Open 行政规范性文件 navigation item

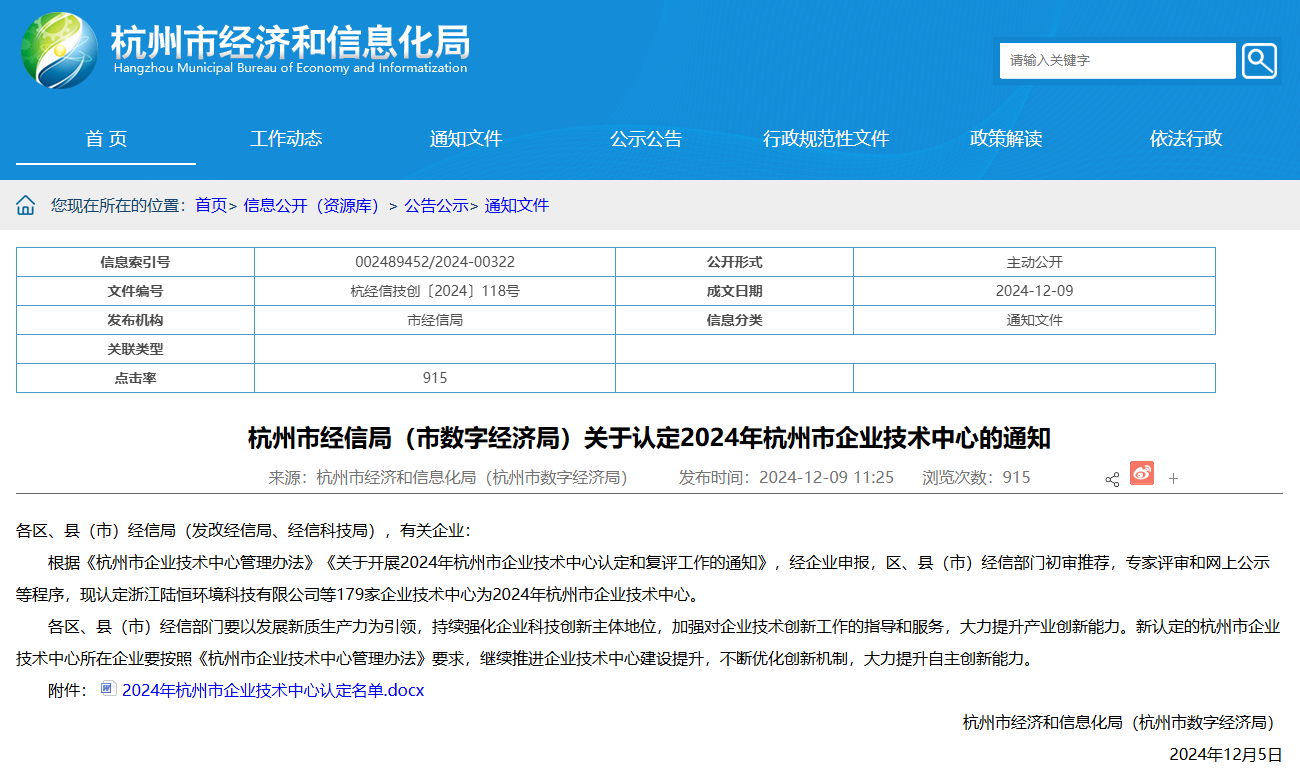click(x=826, y=139)
